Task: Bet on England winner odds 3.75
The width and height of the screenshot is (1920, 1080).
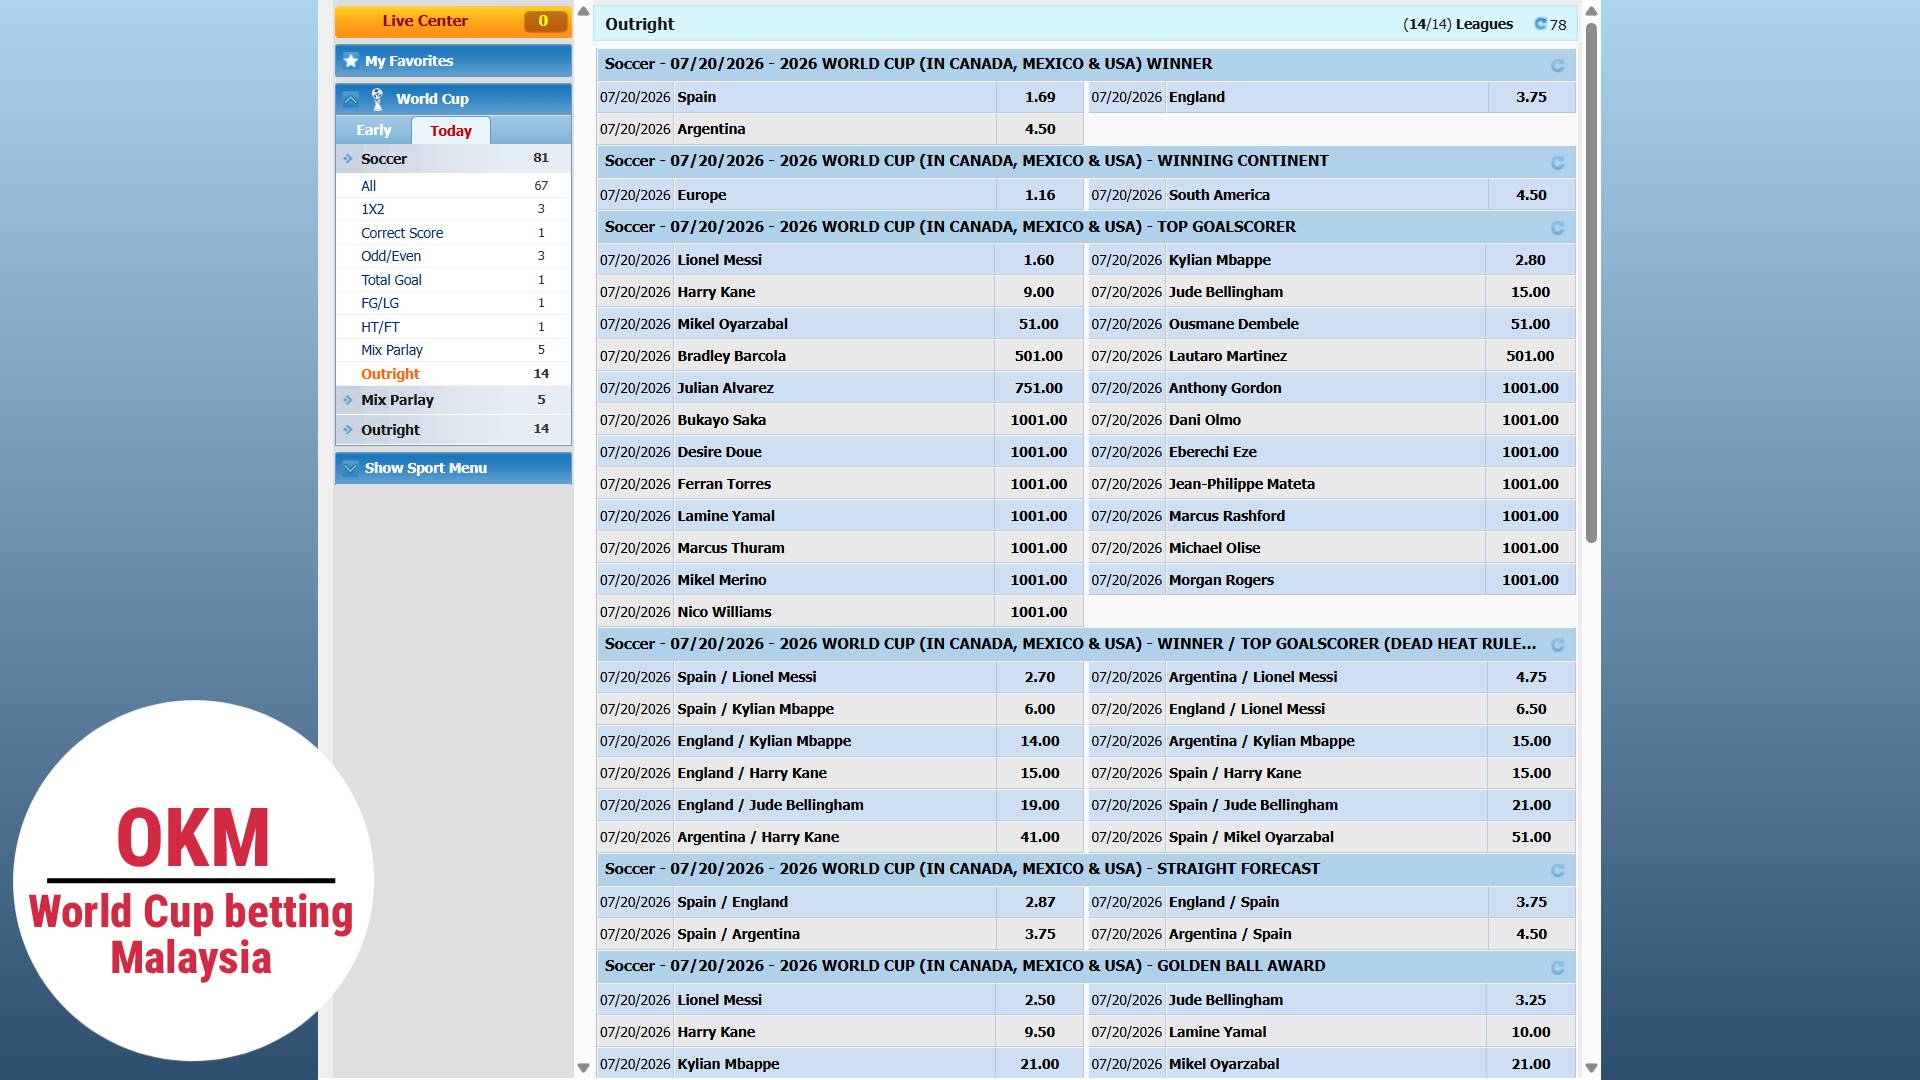Action: click(x=1531, y=97)
